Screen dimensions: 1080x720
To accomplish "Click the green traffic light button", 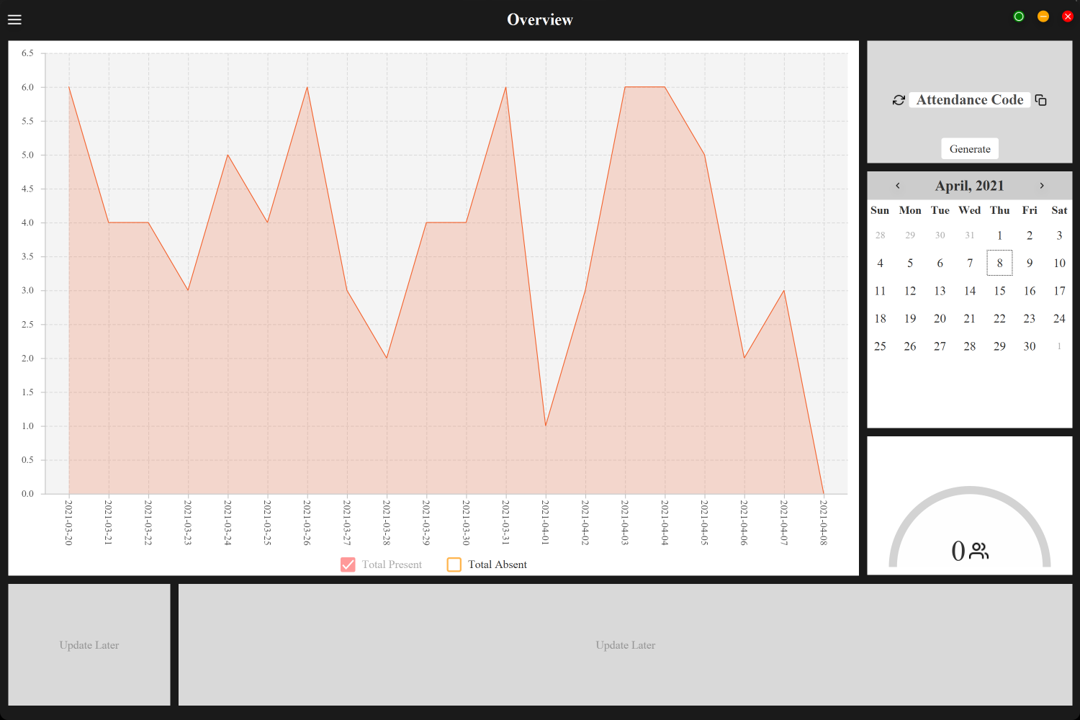I will tap(1018, 16).
